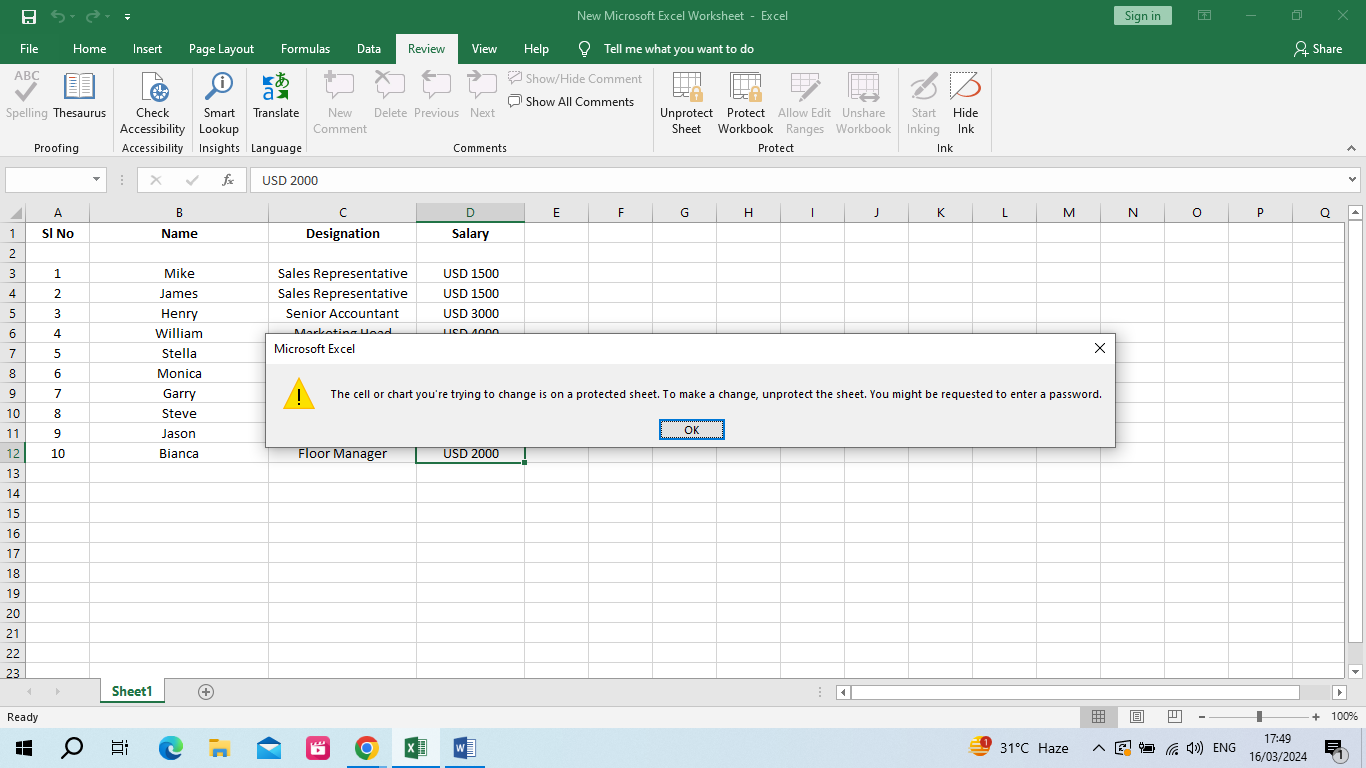Click the Redo icon in title bar
The image size is (1366, 768).
[93, 16]
